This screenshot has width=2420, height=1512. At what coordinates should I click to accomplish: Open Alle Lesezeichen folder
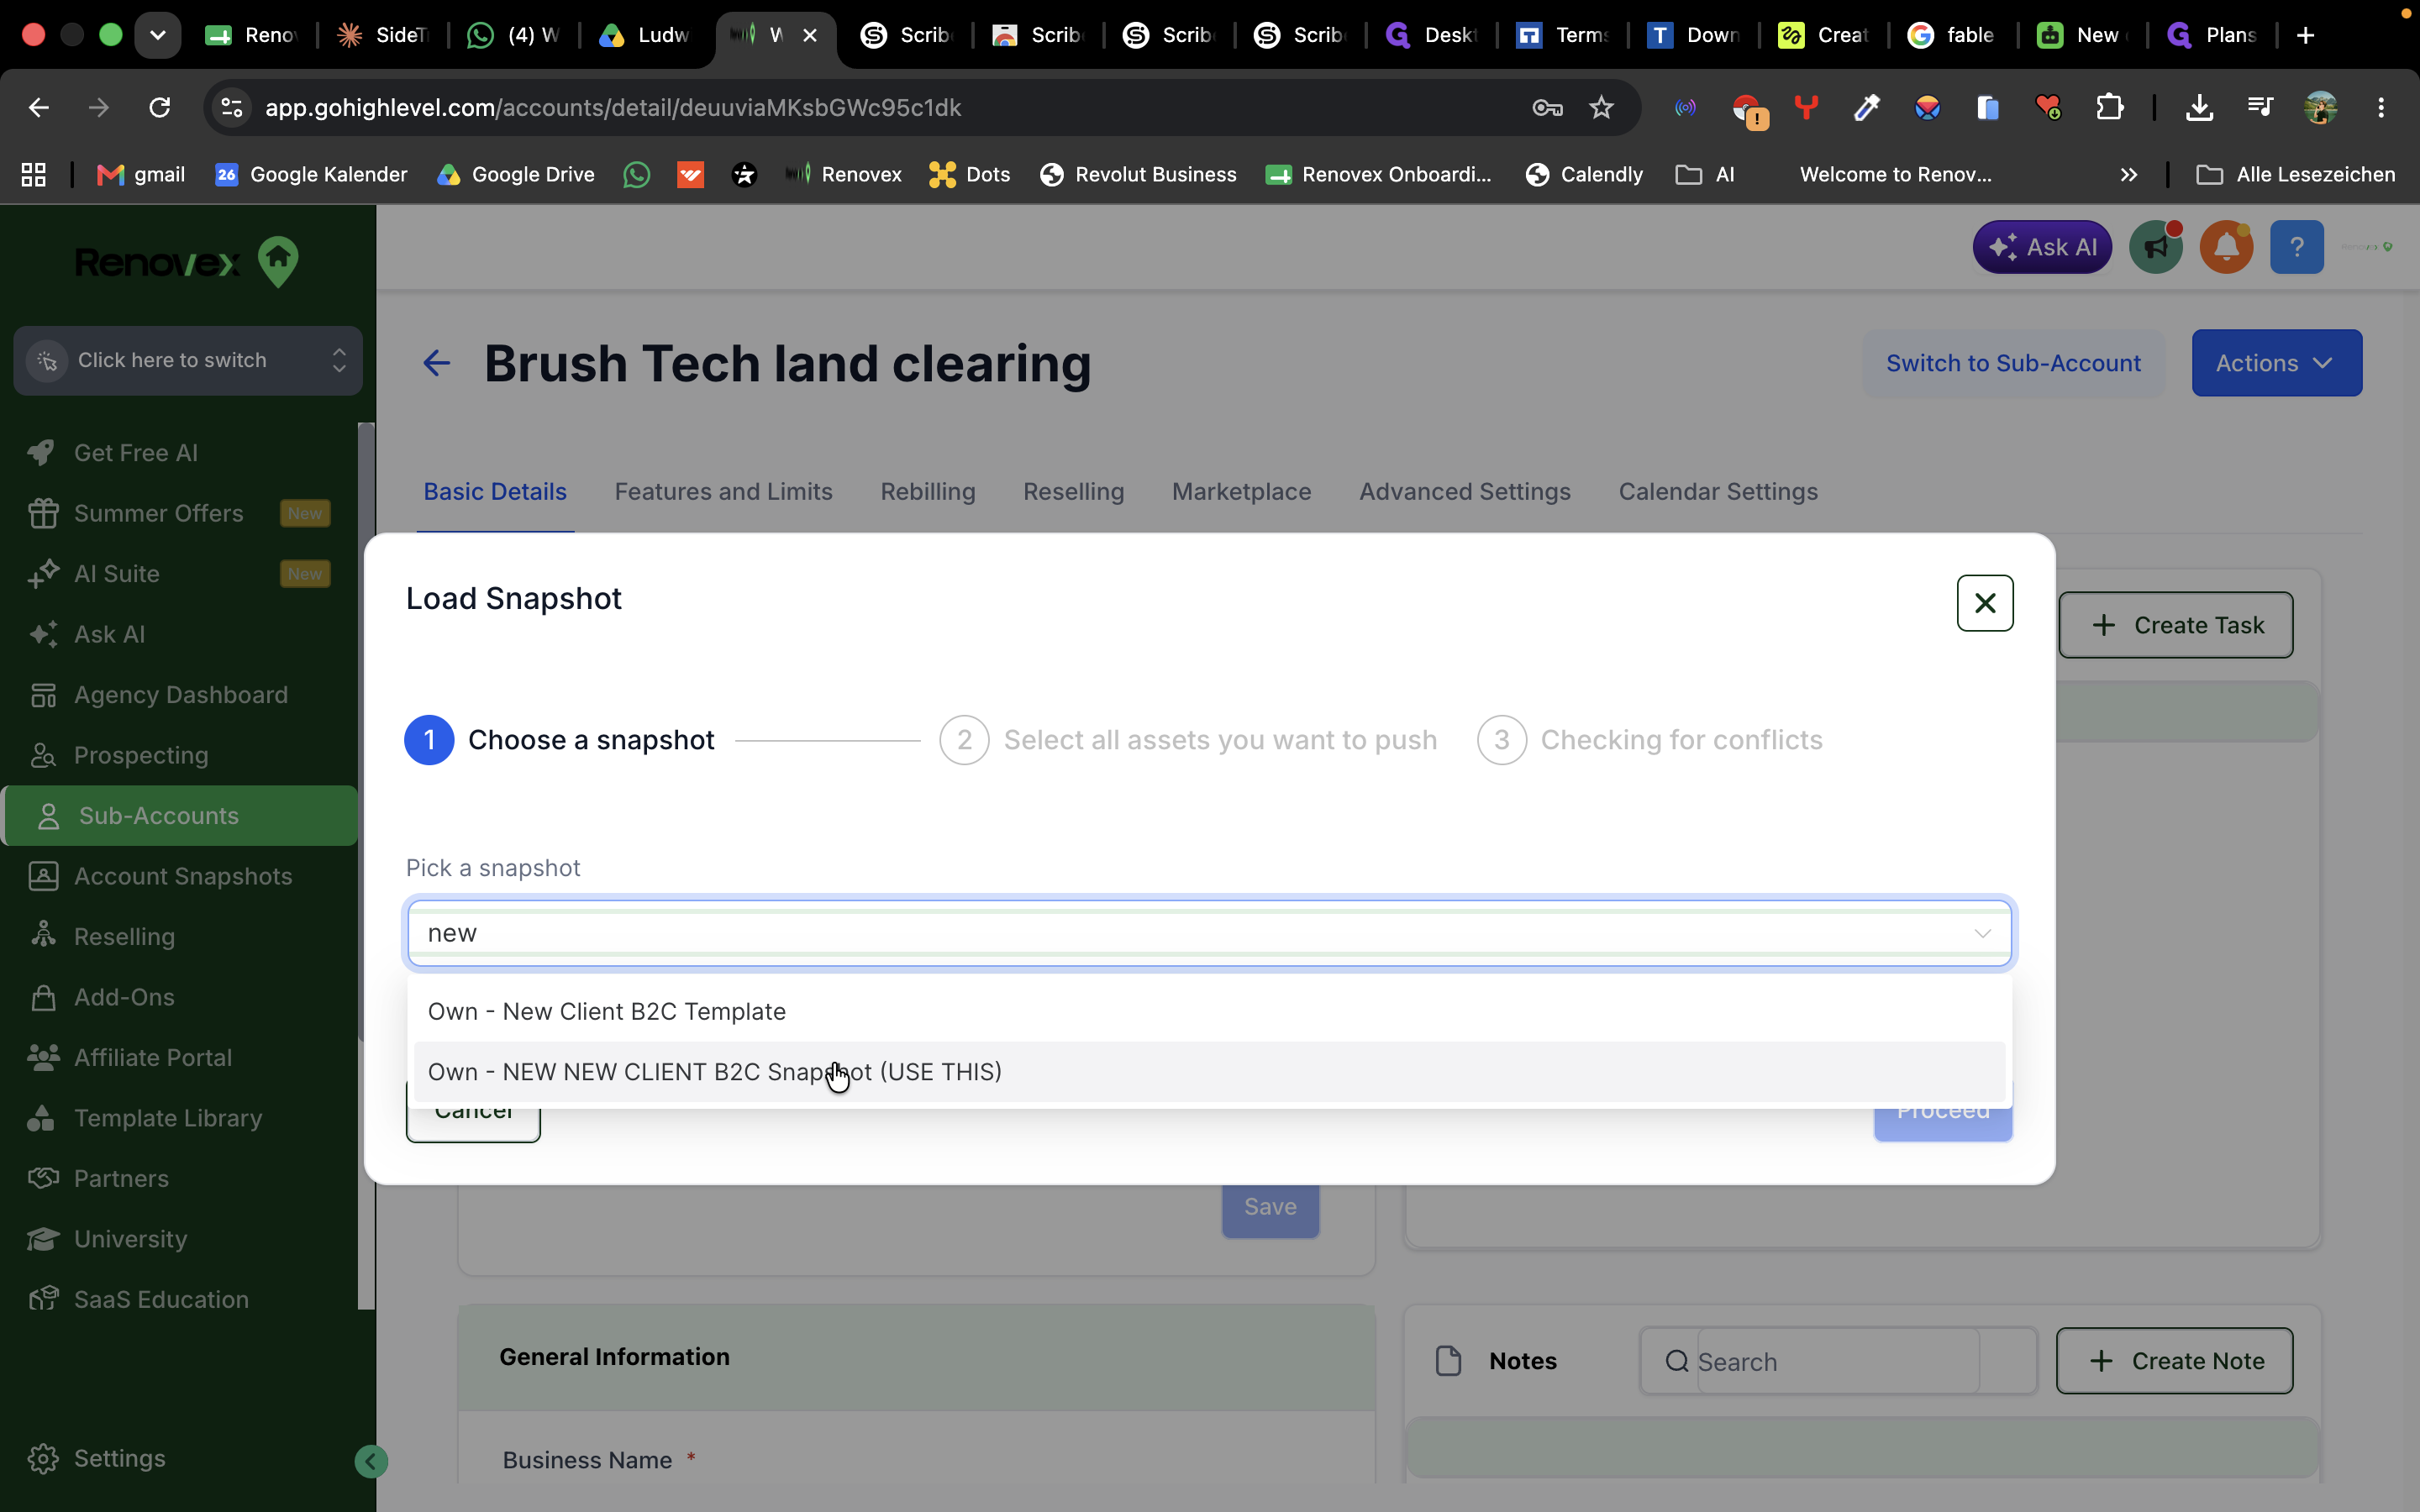coord(2295,174)
